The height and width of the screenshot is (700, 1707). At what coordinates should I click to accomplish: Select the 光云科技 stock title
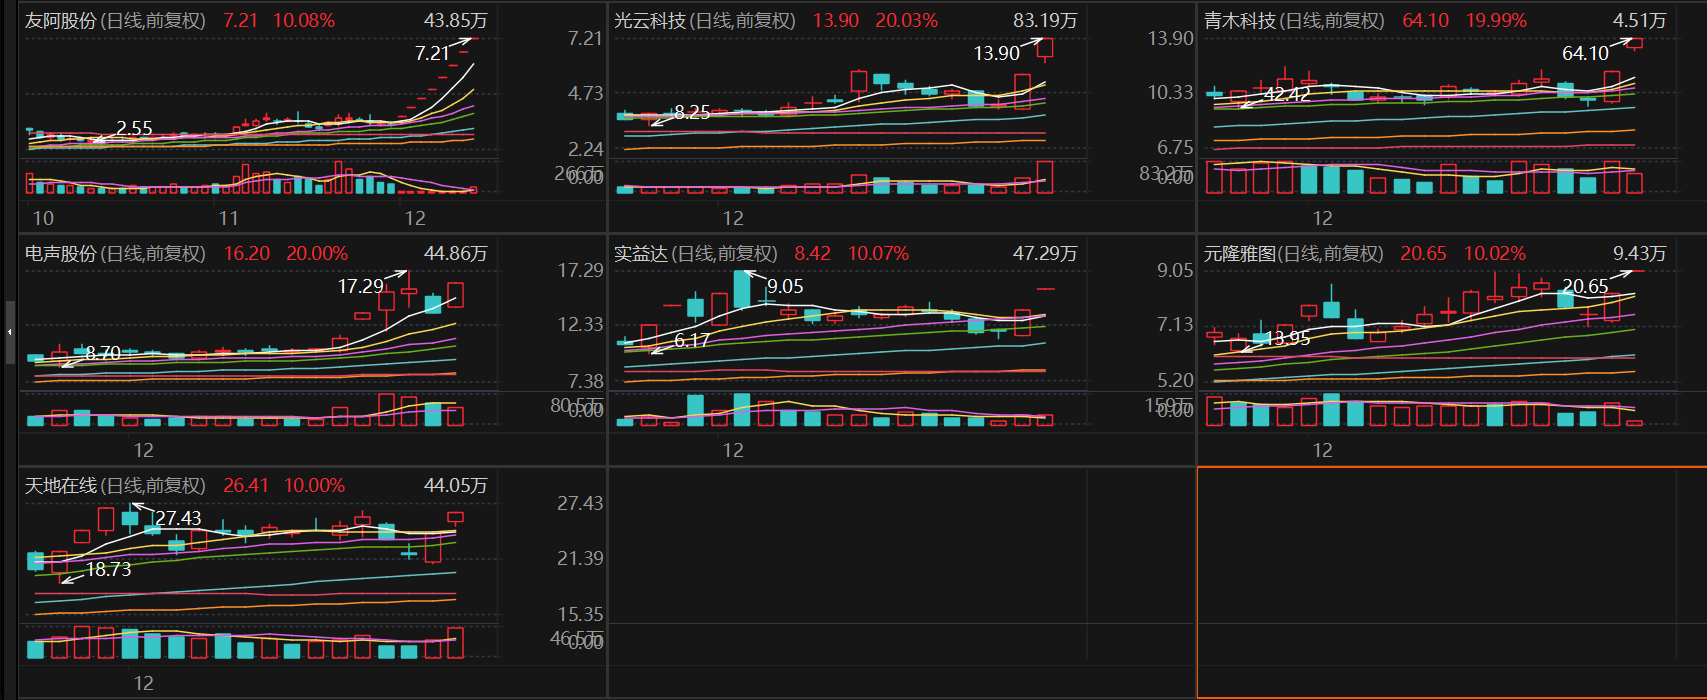coord(704,21)
